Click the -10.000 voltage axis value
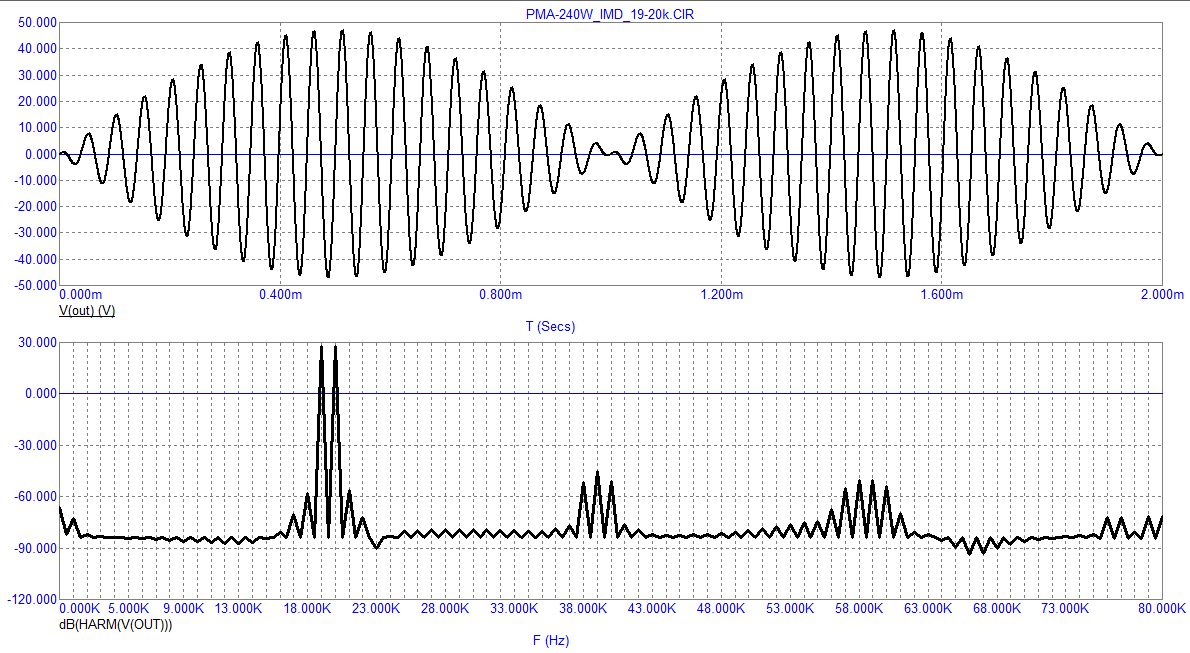 35,181
